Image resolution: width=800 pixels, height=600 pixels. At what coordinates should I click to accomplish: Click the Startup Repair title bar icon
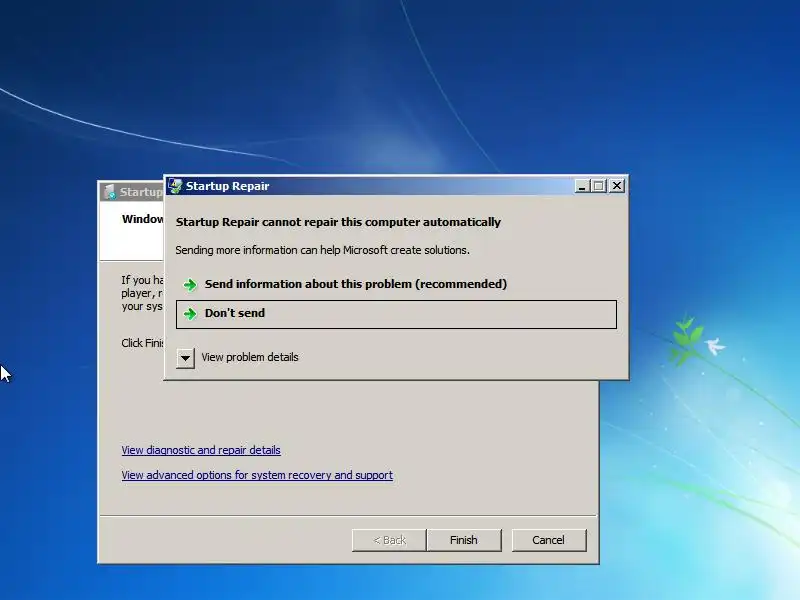pyautogui.click(x=175, y=186)
